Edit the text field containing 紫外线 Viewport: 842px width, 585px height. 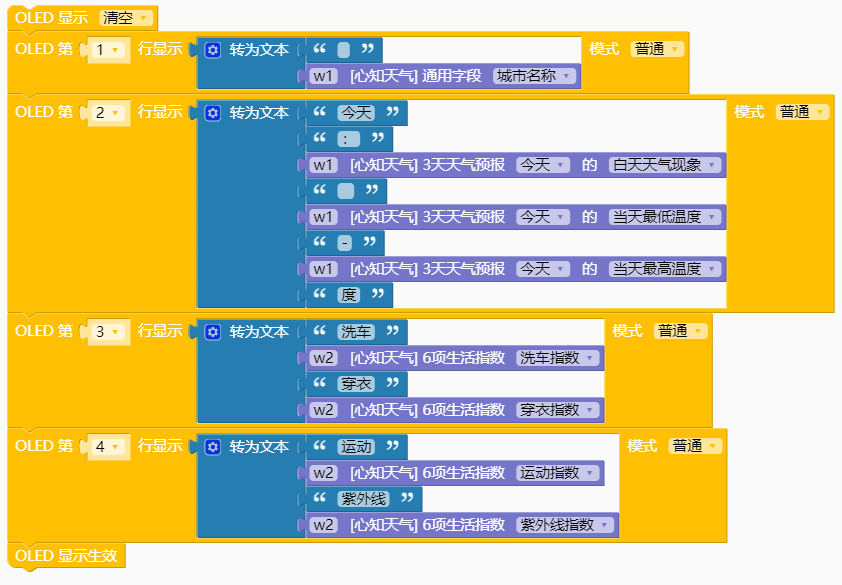pyautogui.click(x=364, y=499)
